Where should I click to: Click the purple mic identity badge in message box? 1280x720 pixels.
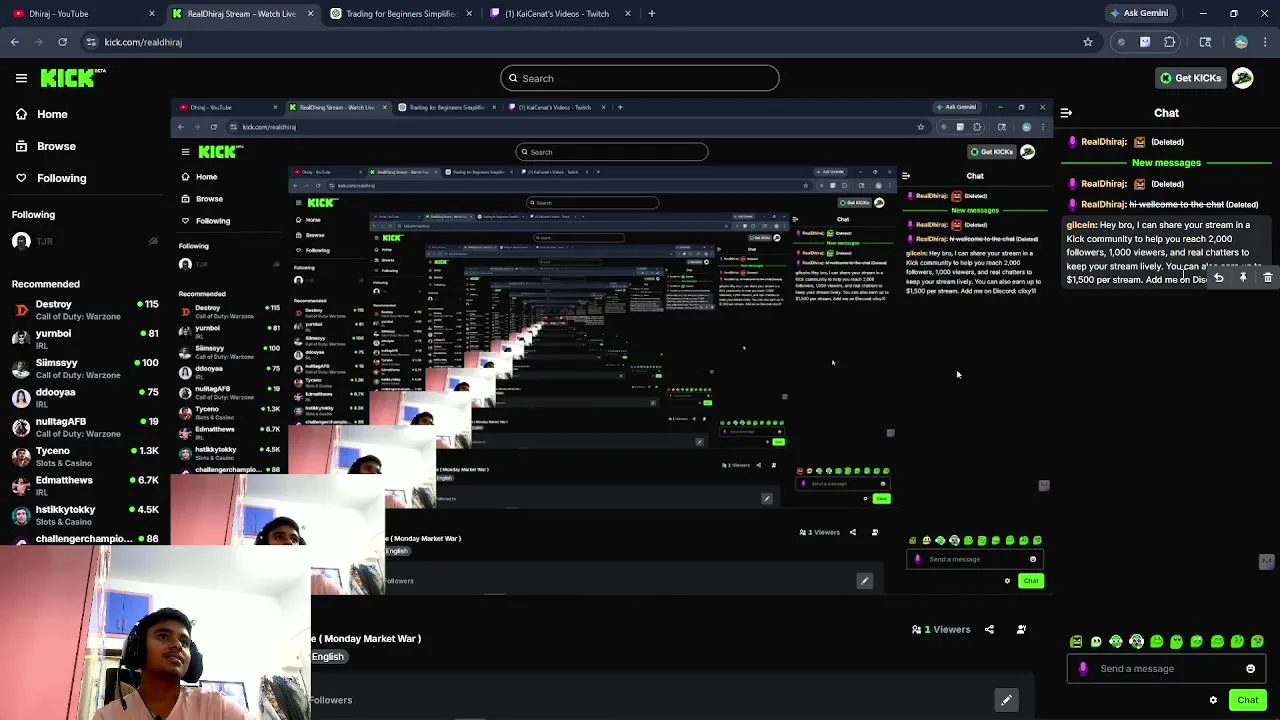click(1083, 669)
